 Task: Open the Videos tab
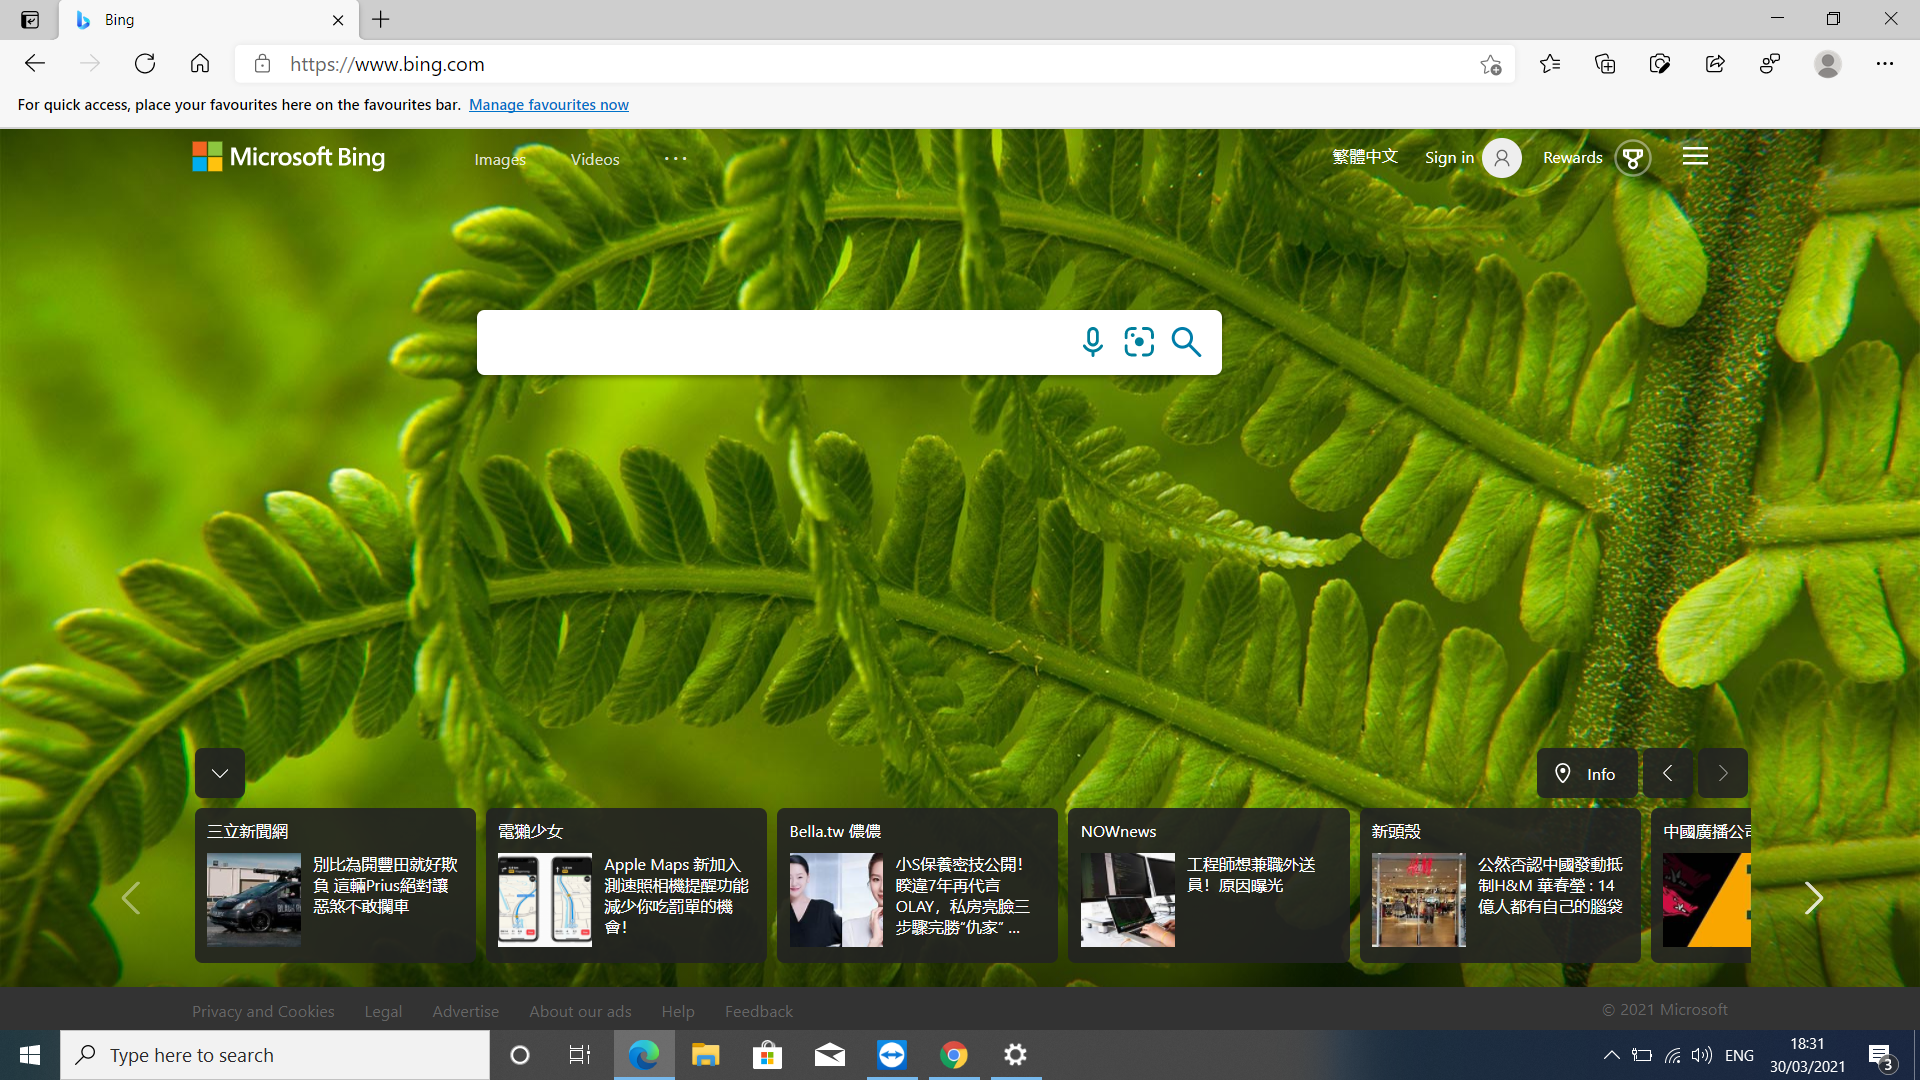[x=595, y=159]
